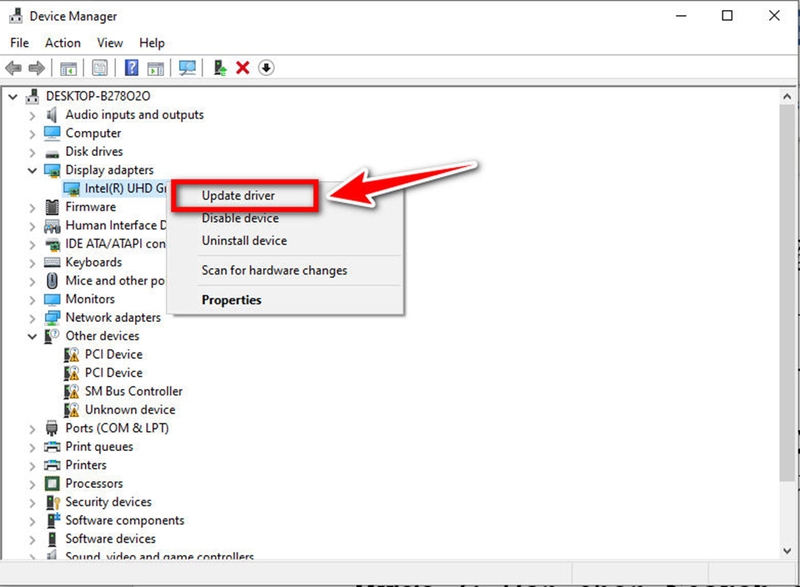The height and width of the screenshot is (587, 800).
Task: Click the Properties toolbar icon
Action: tap(99, 68)
